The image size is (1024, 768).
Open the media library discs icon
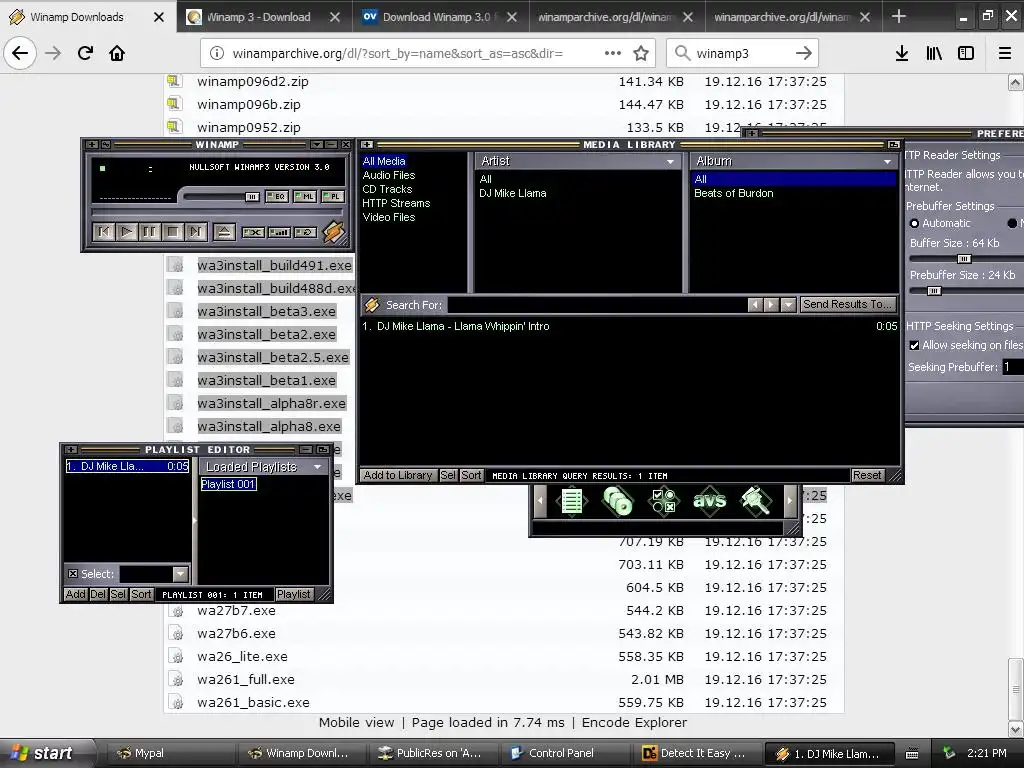(x=617, y=502)
